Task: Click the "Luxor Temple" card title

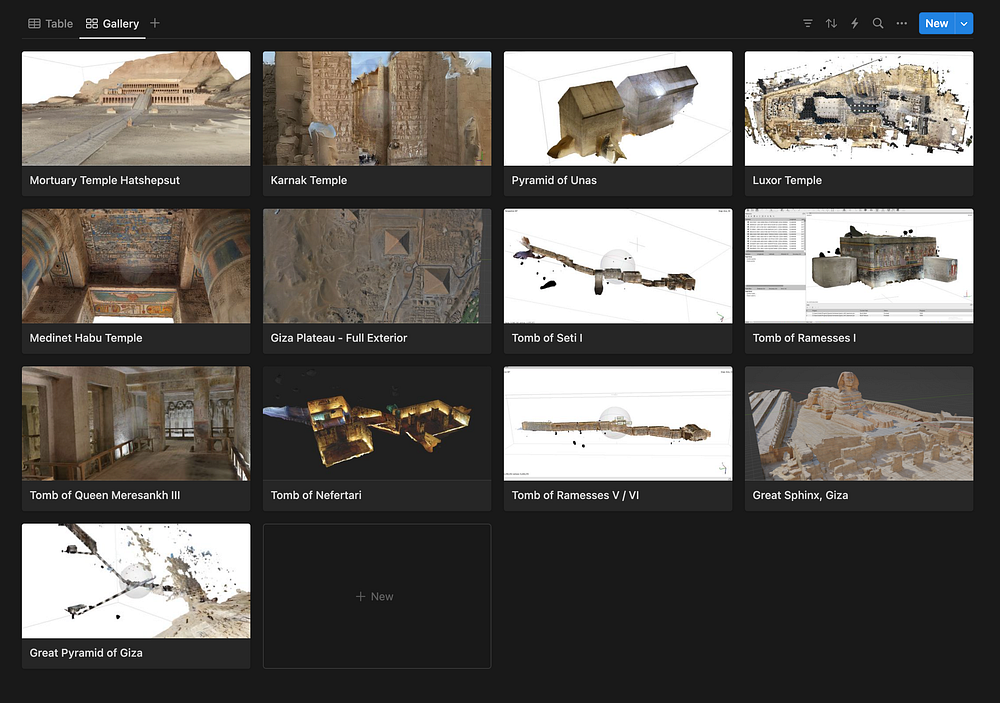Action: (787, 181)
